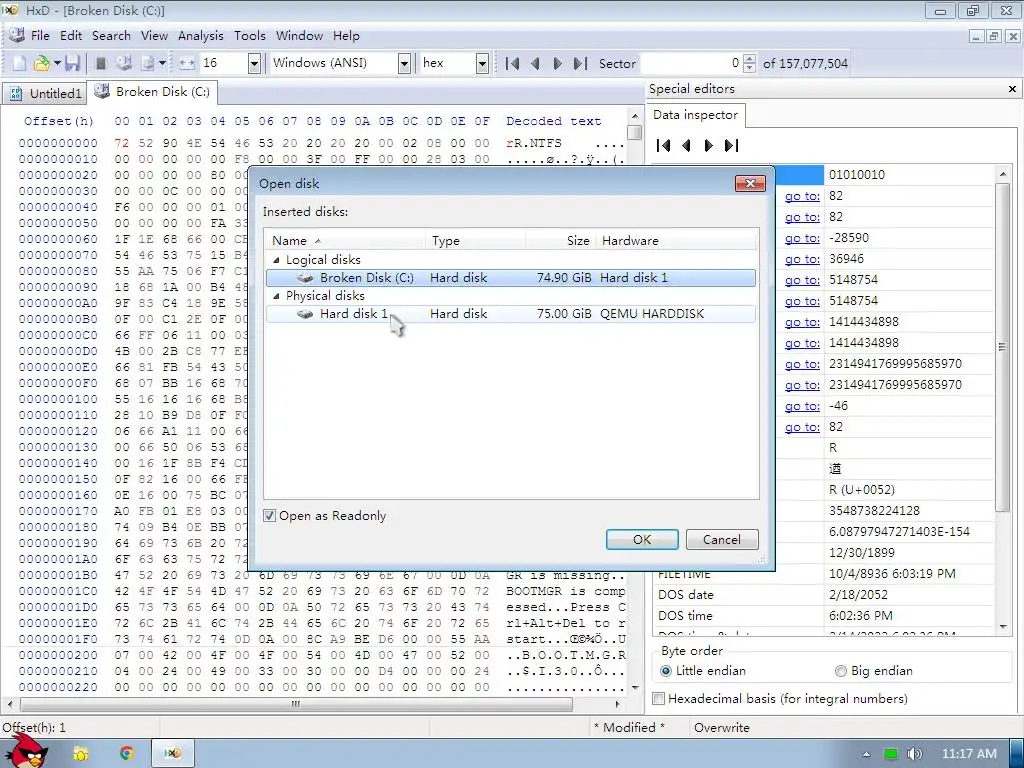Select Broken Disk (C:) logical disk row
The height and width of the screenshot is (768, 1024).
(x=511, y=278)
